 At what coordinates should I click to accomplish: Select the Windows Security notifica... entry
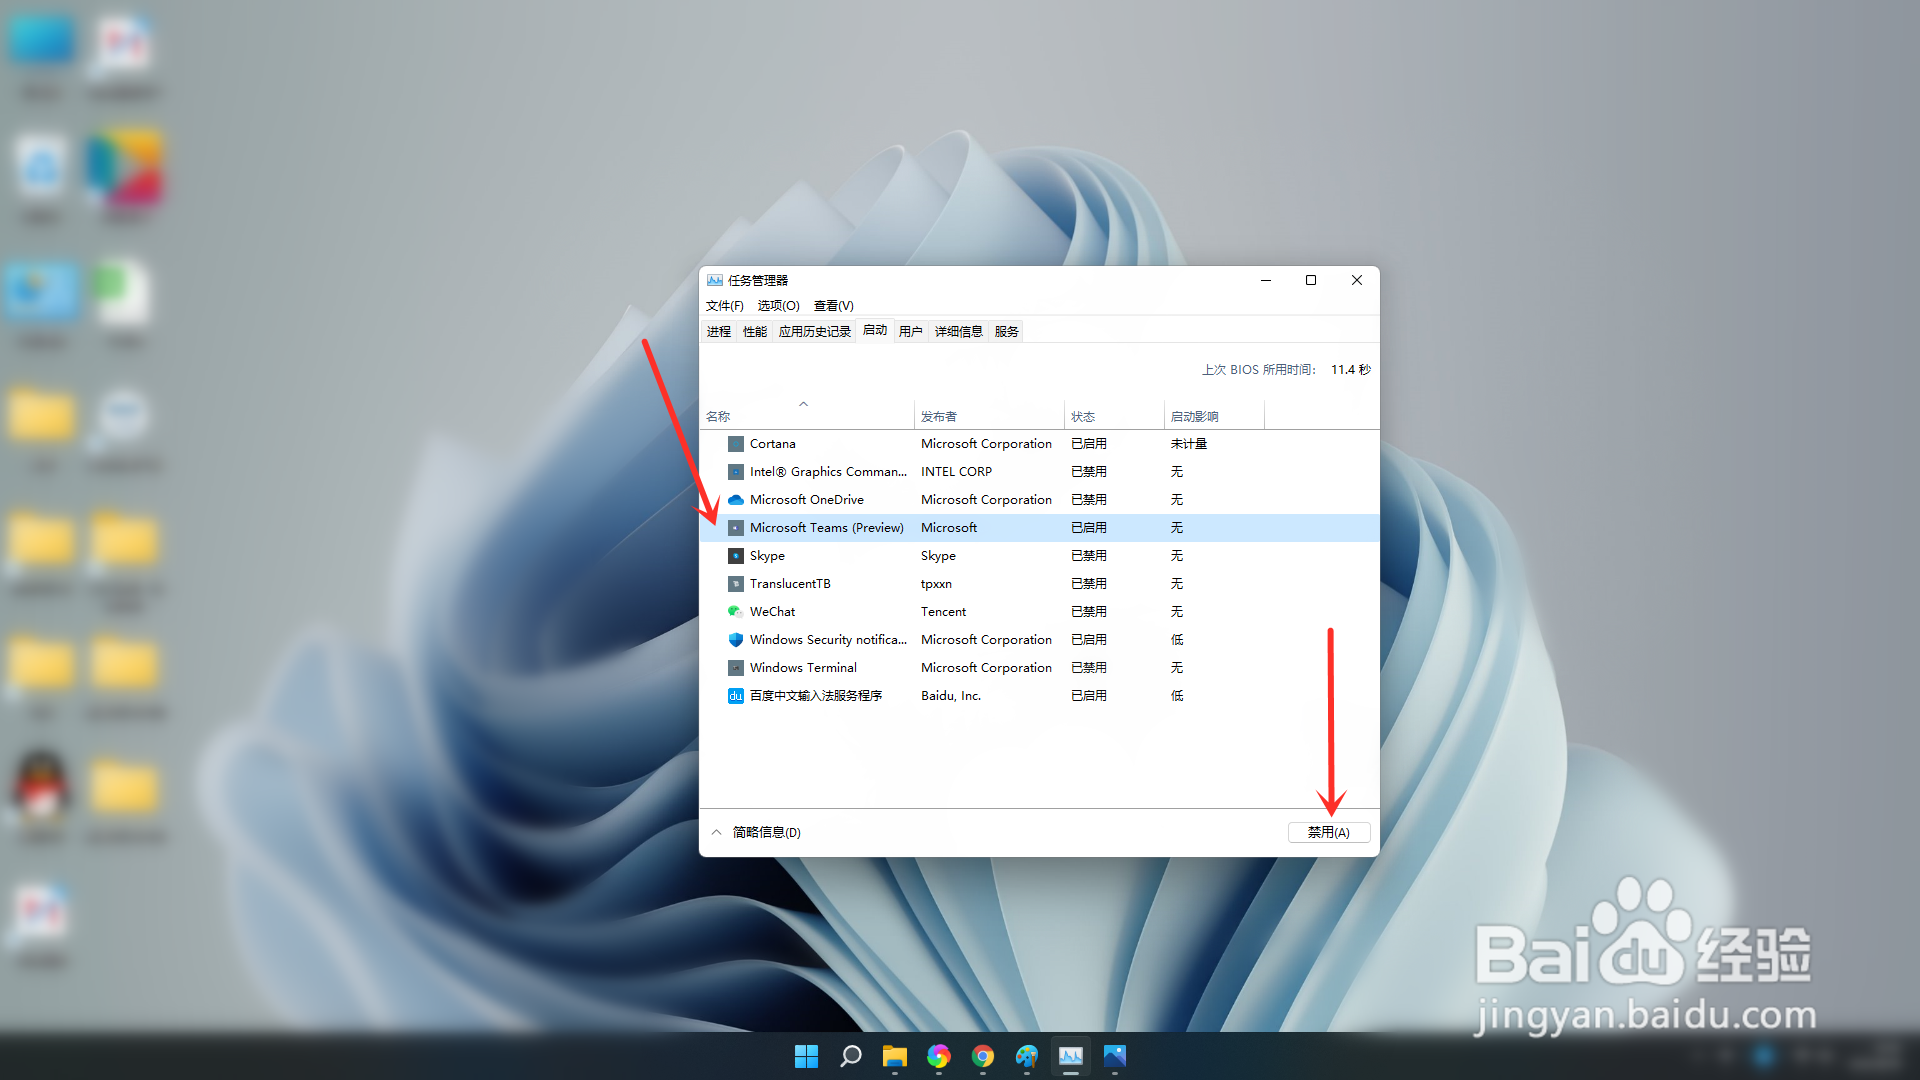[828, 640]
